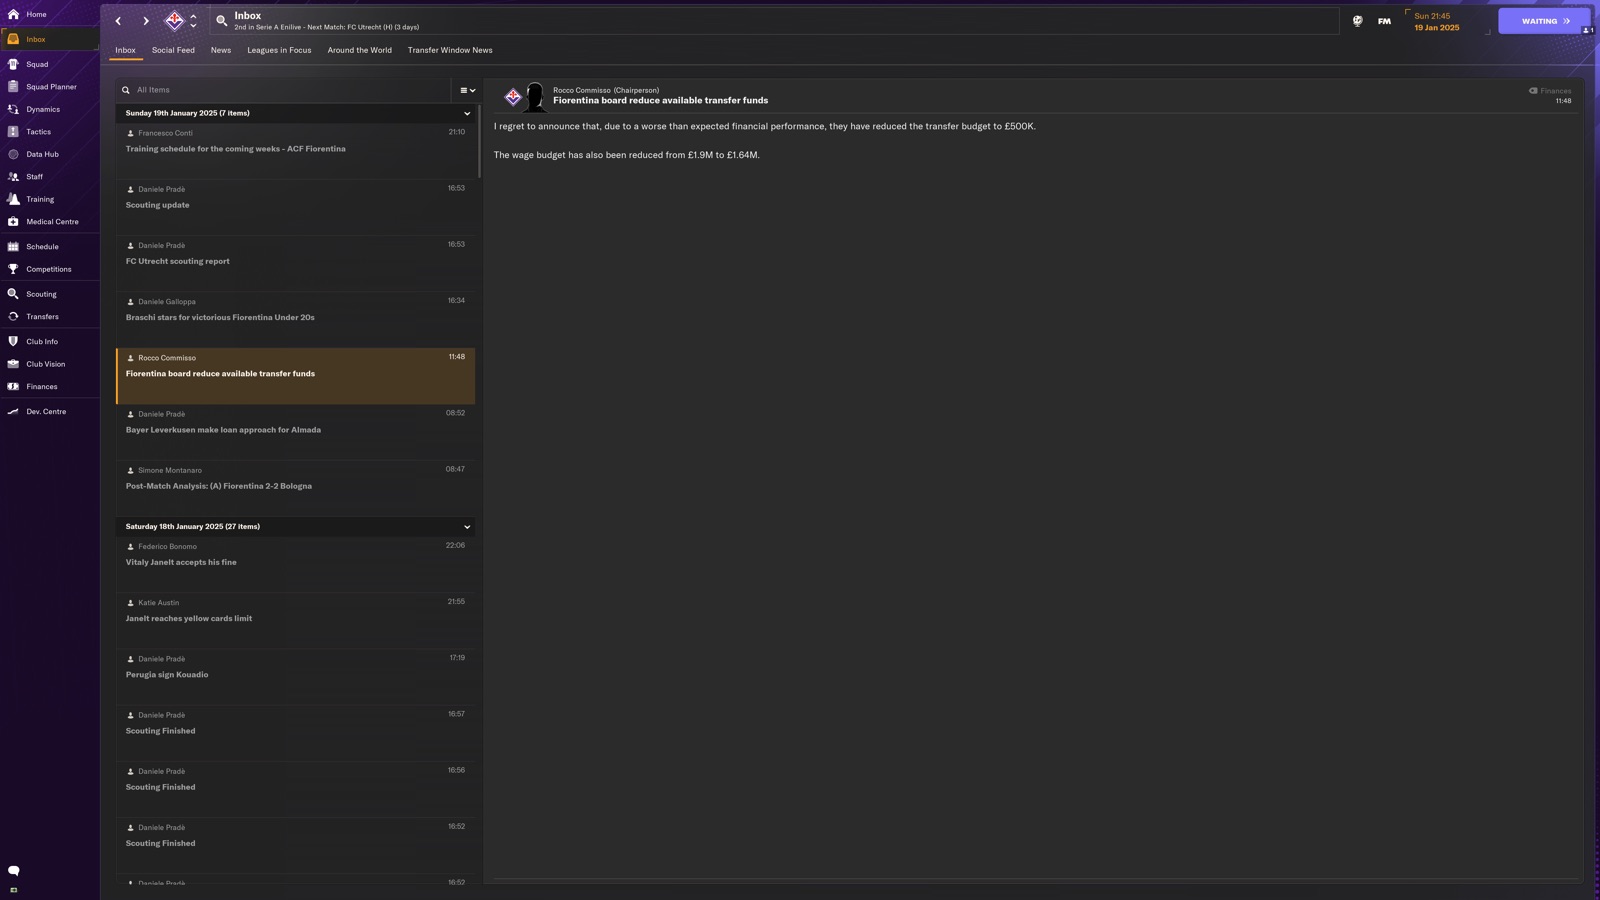This screenshot has height=900, width=1600.
Task: Open the FM menu
Action: [x=1384, y=21]
